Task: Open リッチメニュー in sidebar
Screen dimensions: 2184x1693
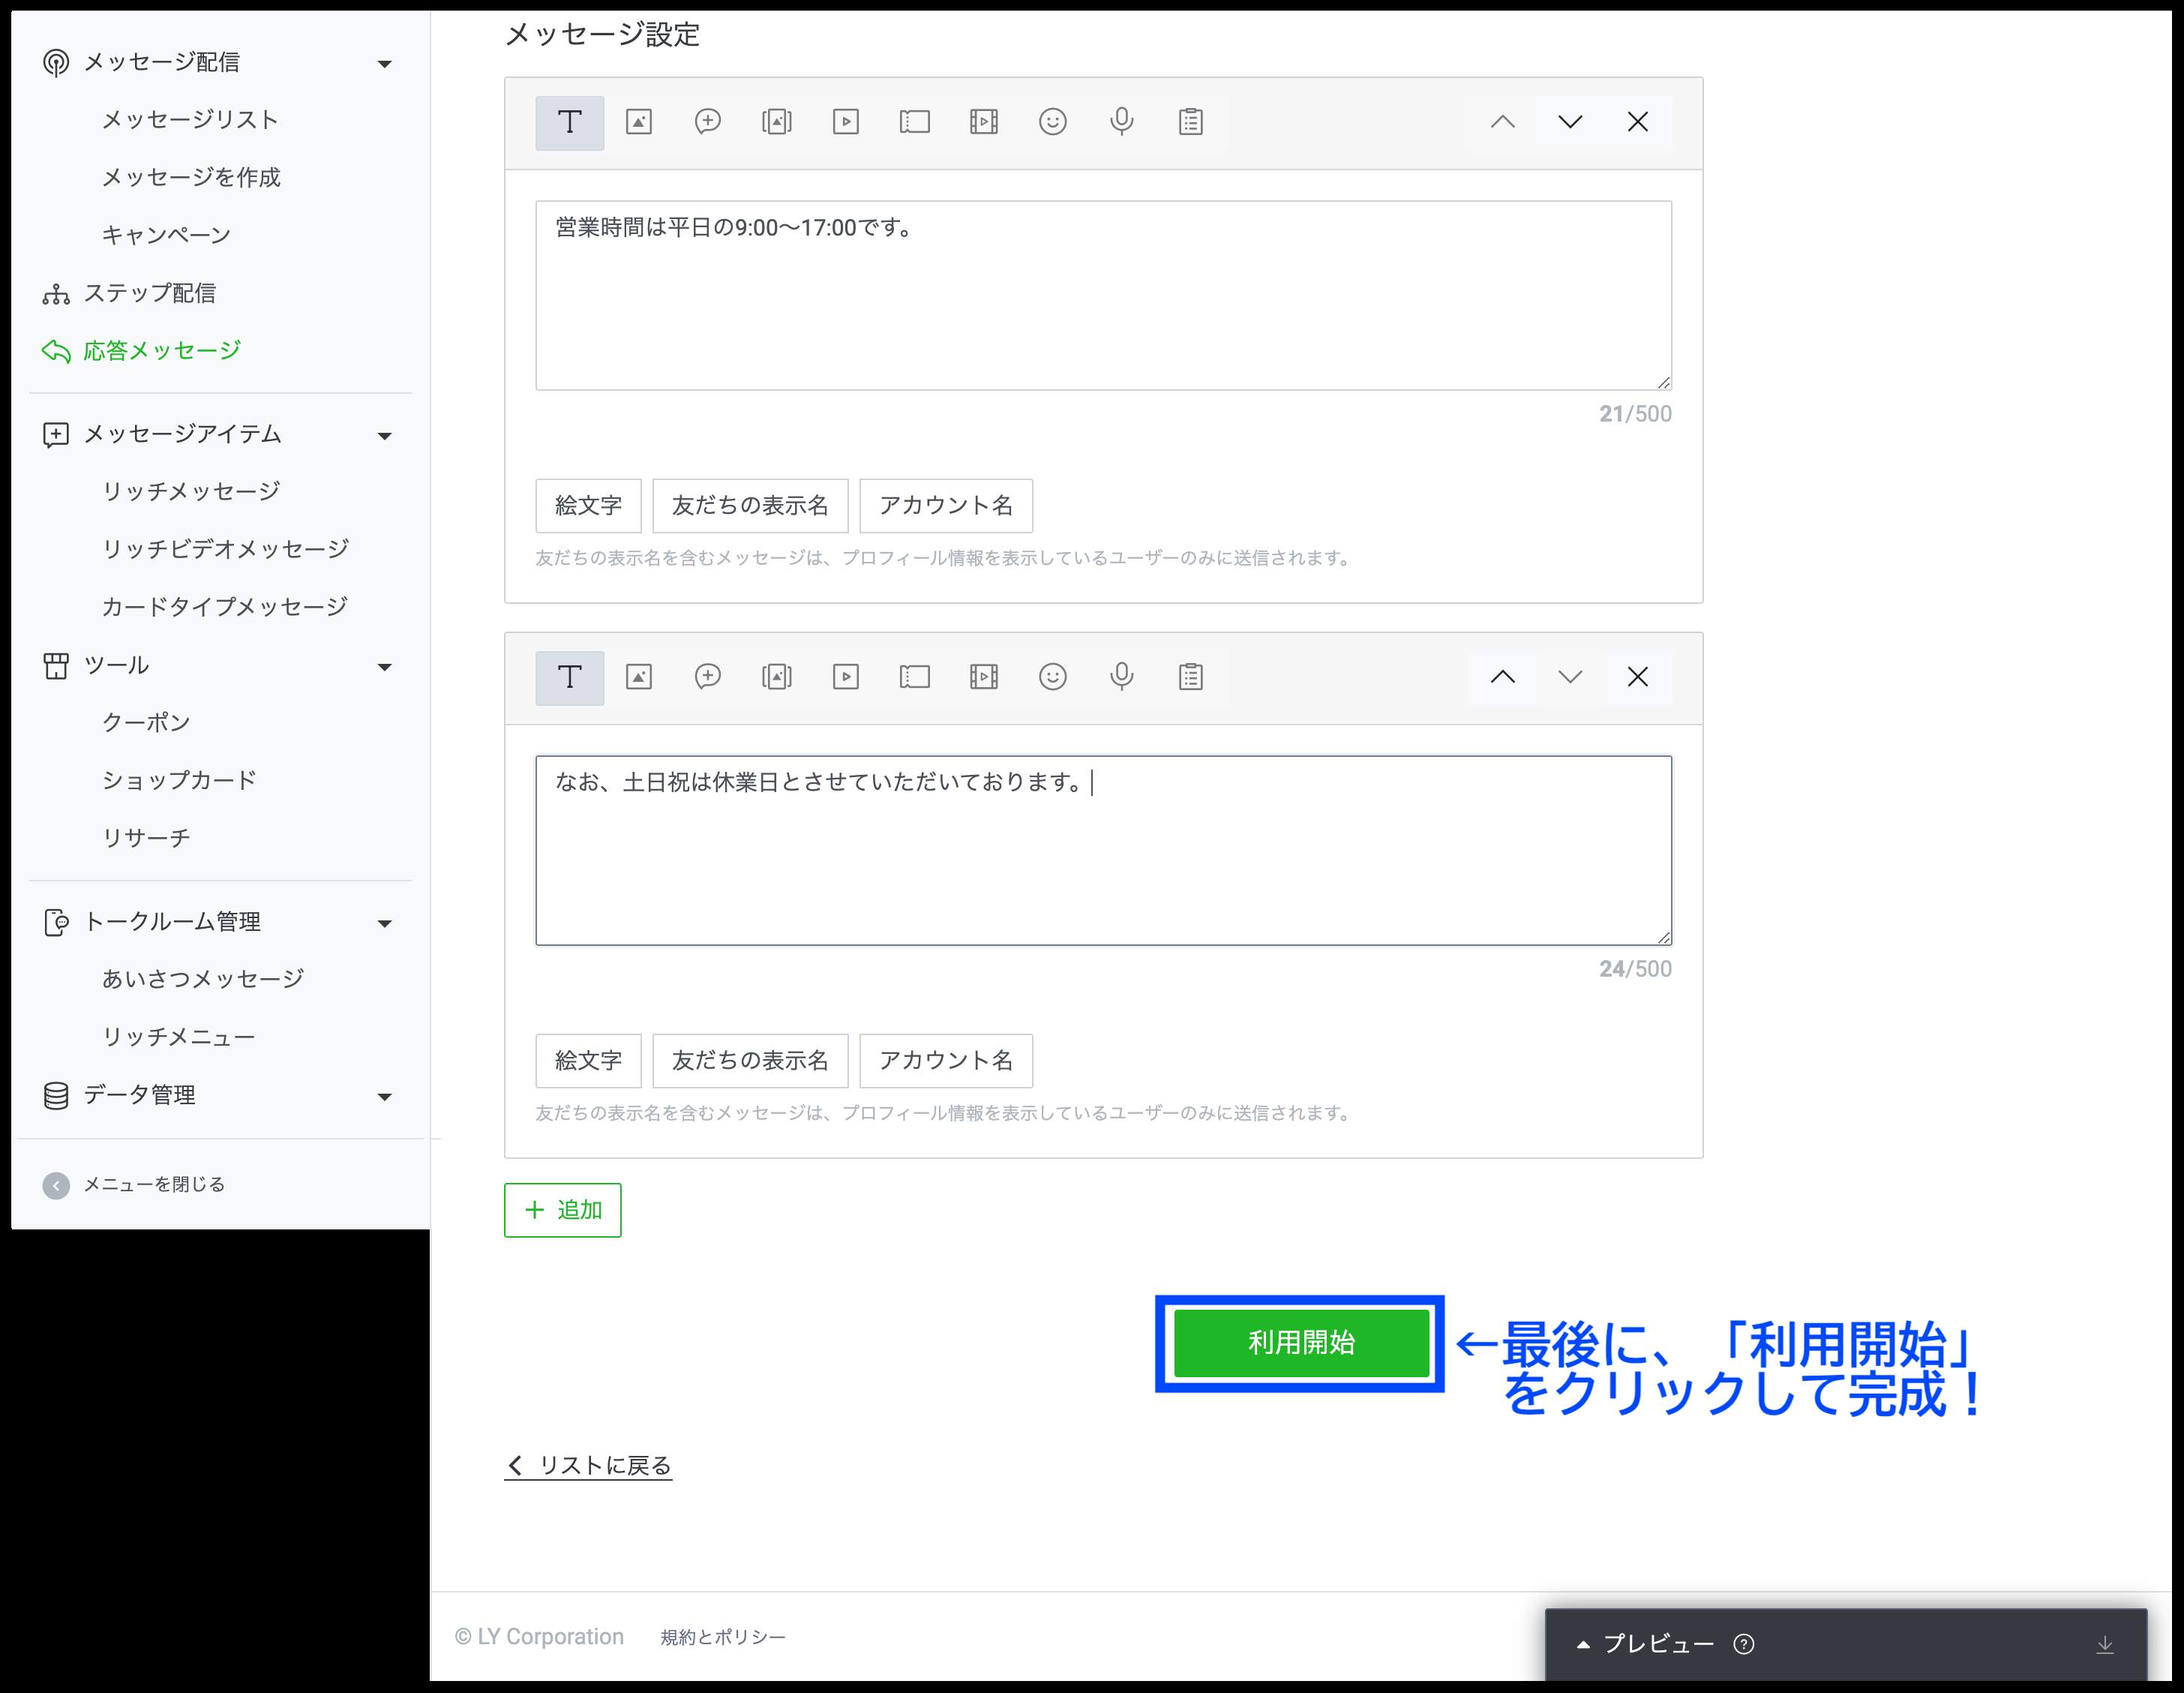Action: click(178, 1037)
